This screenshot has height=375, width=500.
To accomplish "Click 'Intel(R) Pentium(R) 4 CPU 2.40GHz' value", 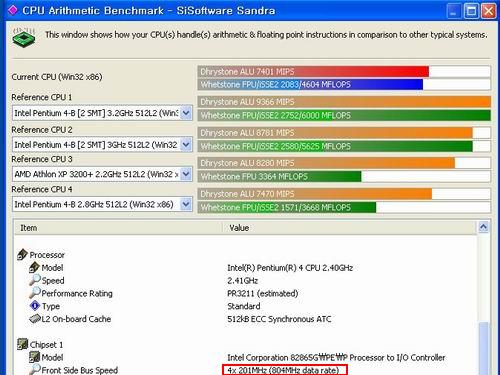I will pyautogui.click(x=290, y=268).
